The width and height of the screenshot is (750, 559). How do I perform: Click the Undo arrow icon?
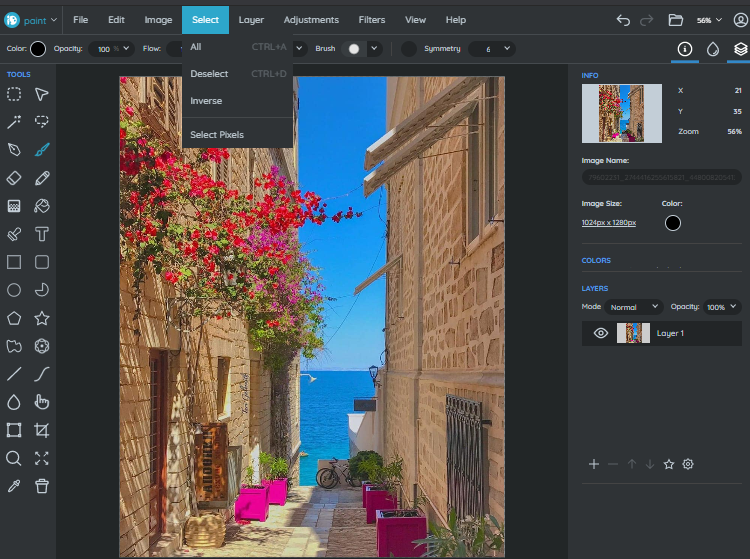(623, 20)
